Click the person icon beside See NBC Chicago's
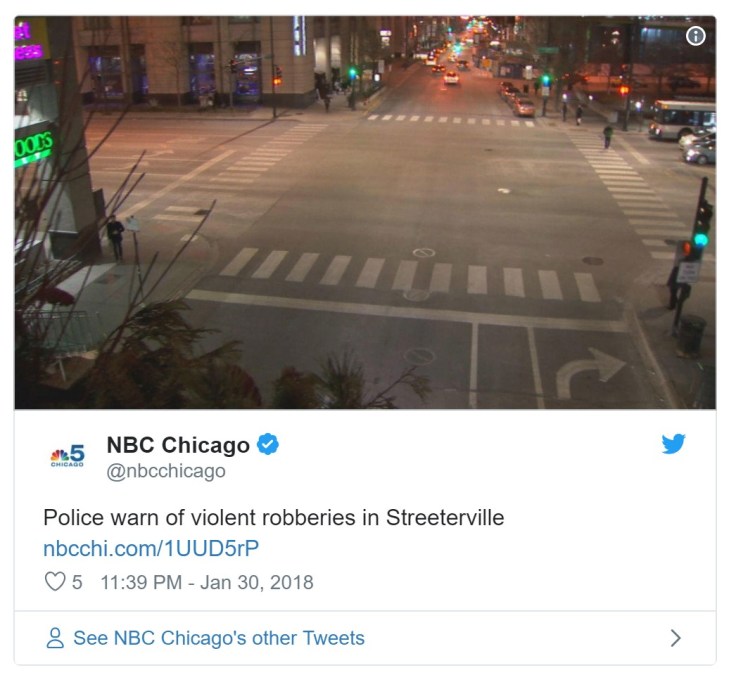Viewport: 736px width, 689px height. click(x=55, y=638)
